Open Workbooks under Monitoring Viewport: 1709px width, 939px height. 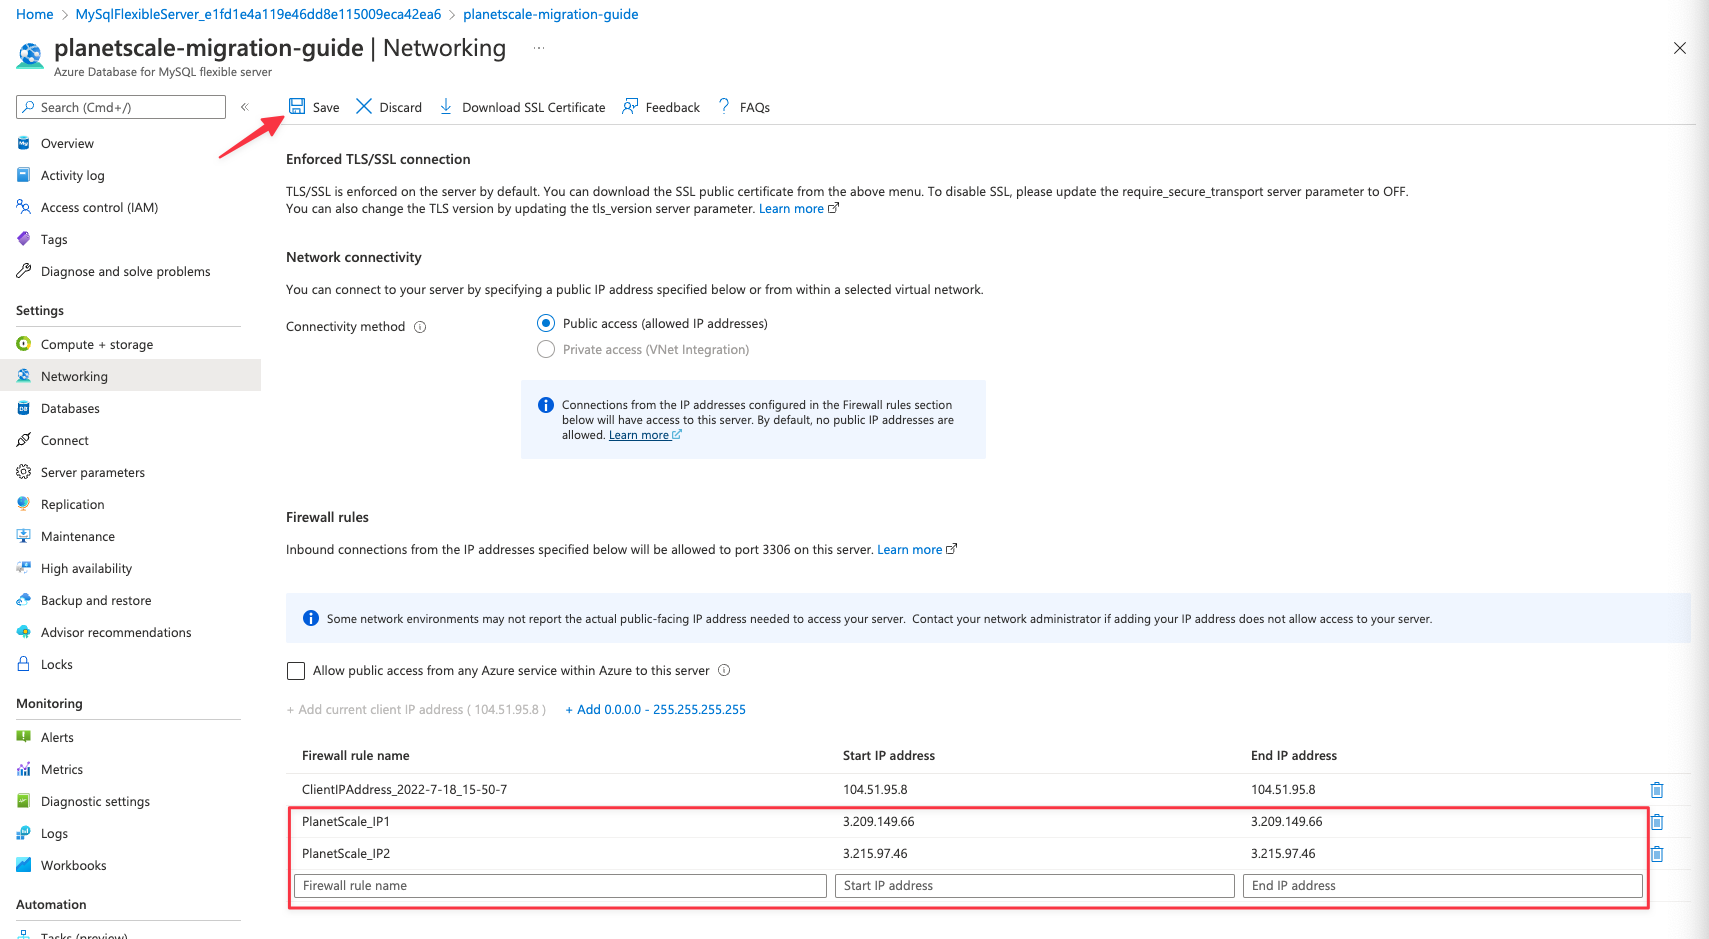[x=73, y=864]
